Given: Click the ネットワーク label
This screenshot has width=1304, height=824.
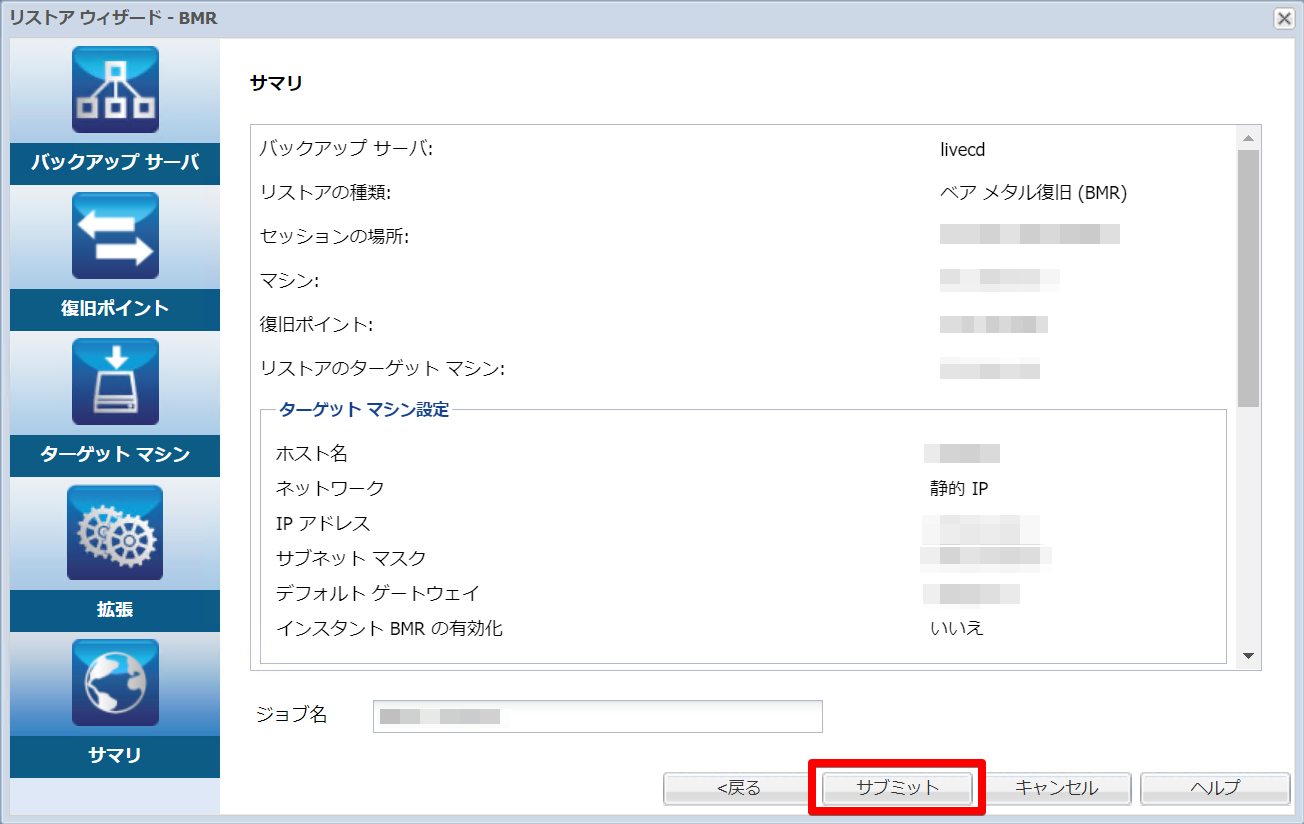Looking at the screenshot, I should (330, 489).
